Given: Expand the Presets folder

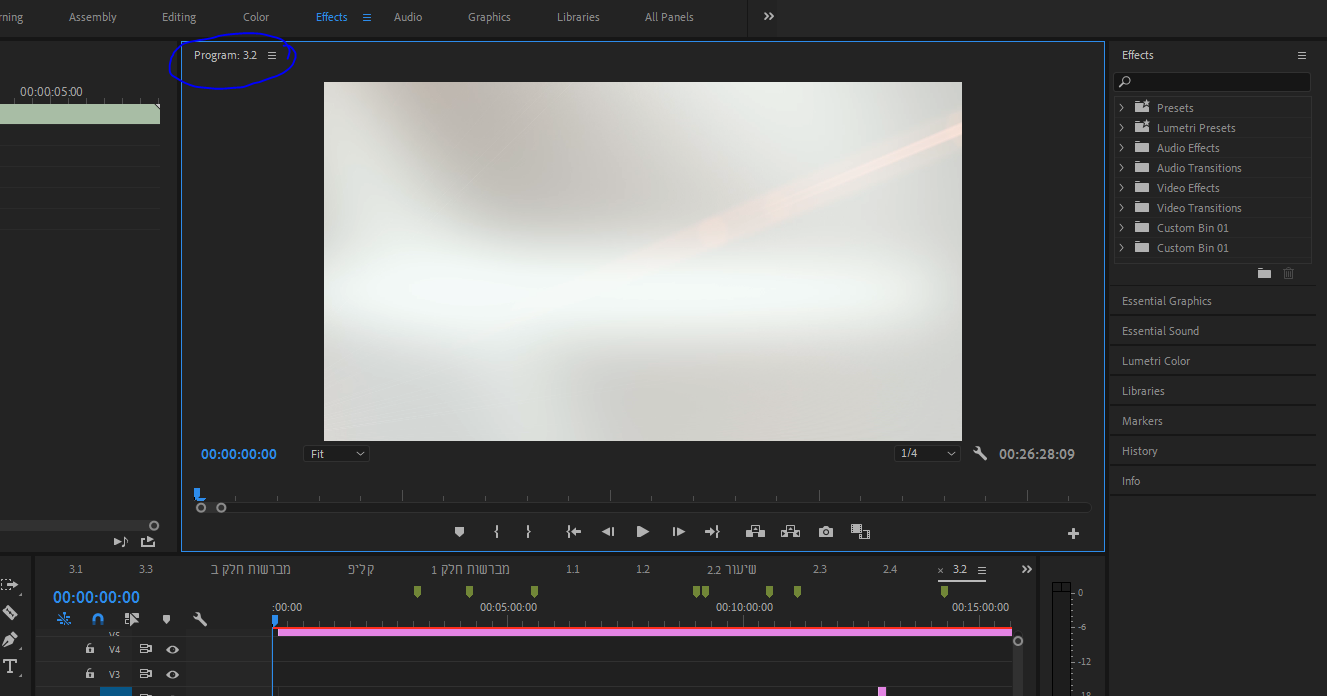Looking at the screenshot, I should [1121, 108].
